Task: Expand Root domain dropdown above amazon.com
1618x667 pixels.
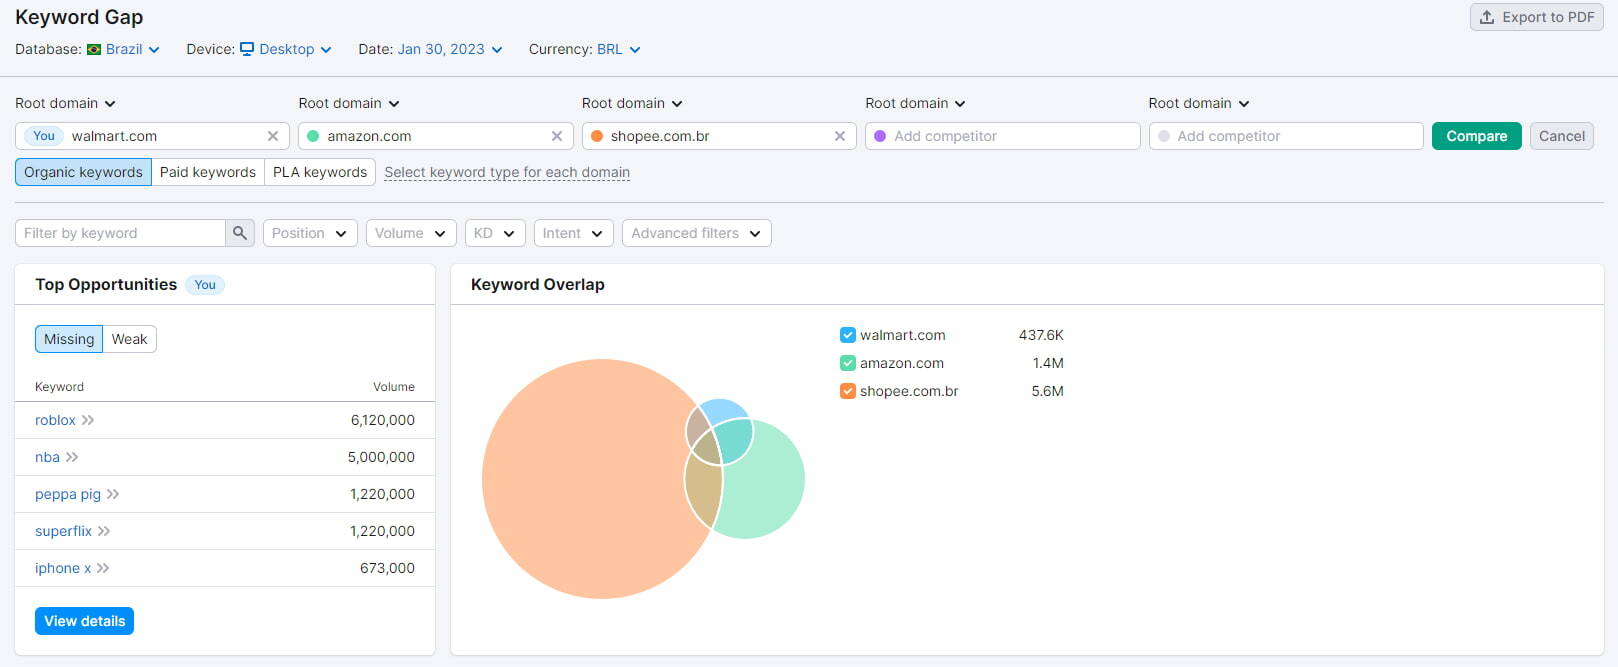Action: [x=349, y=103]
